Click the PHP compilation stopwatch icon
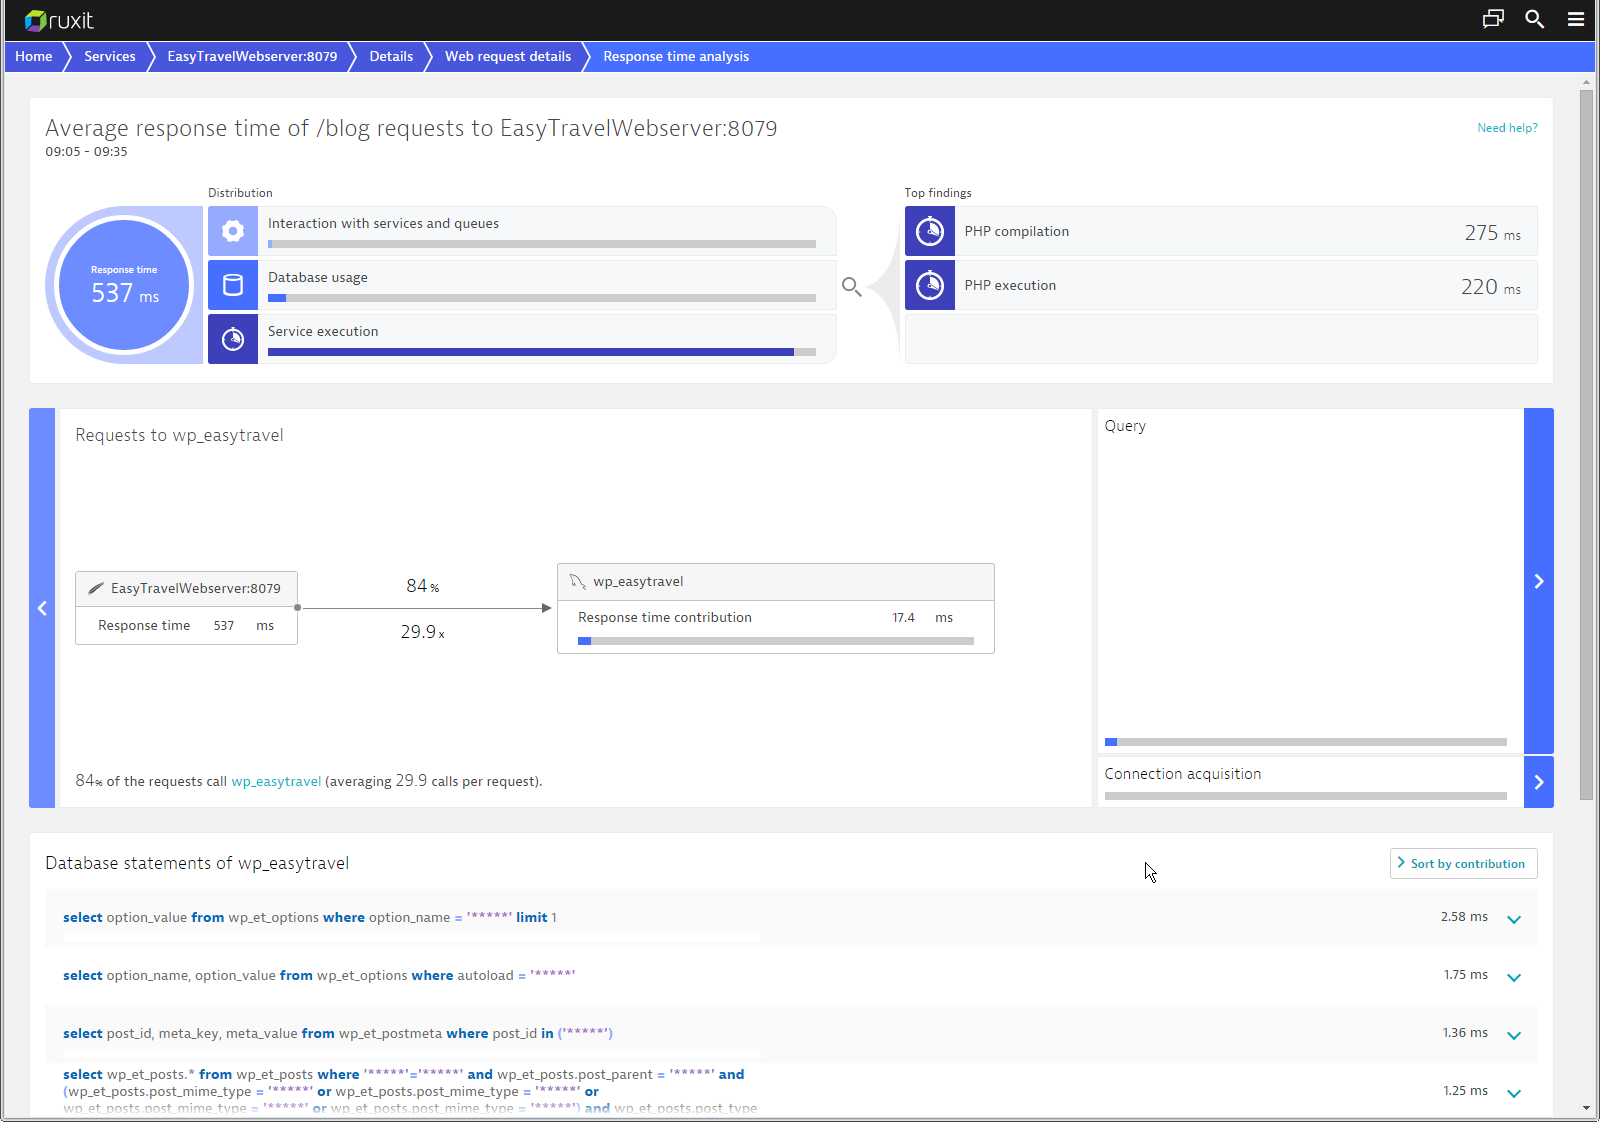This screenshot has width=1600, height=1122. [930, 231]
